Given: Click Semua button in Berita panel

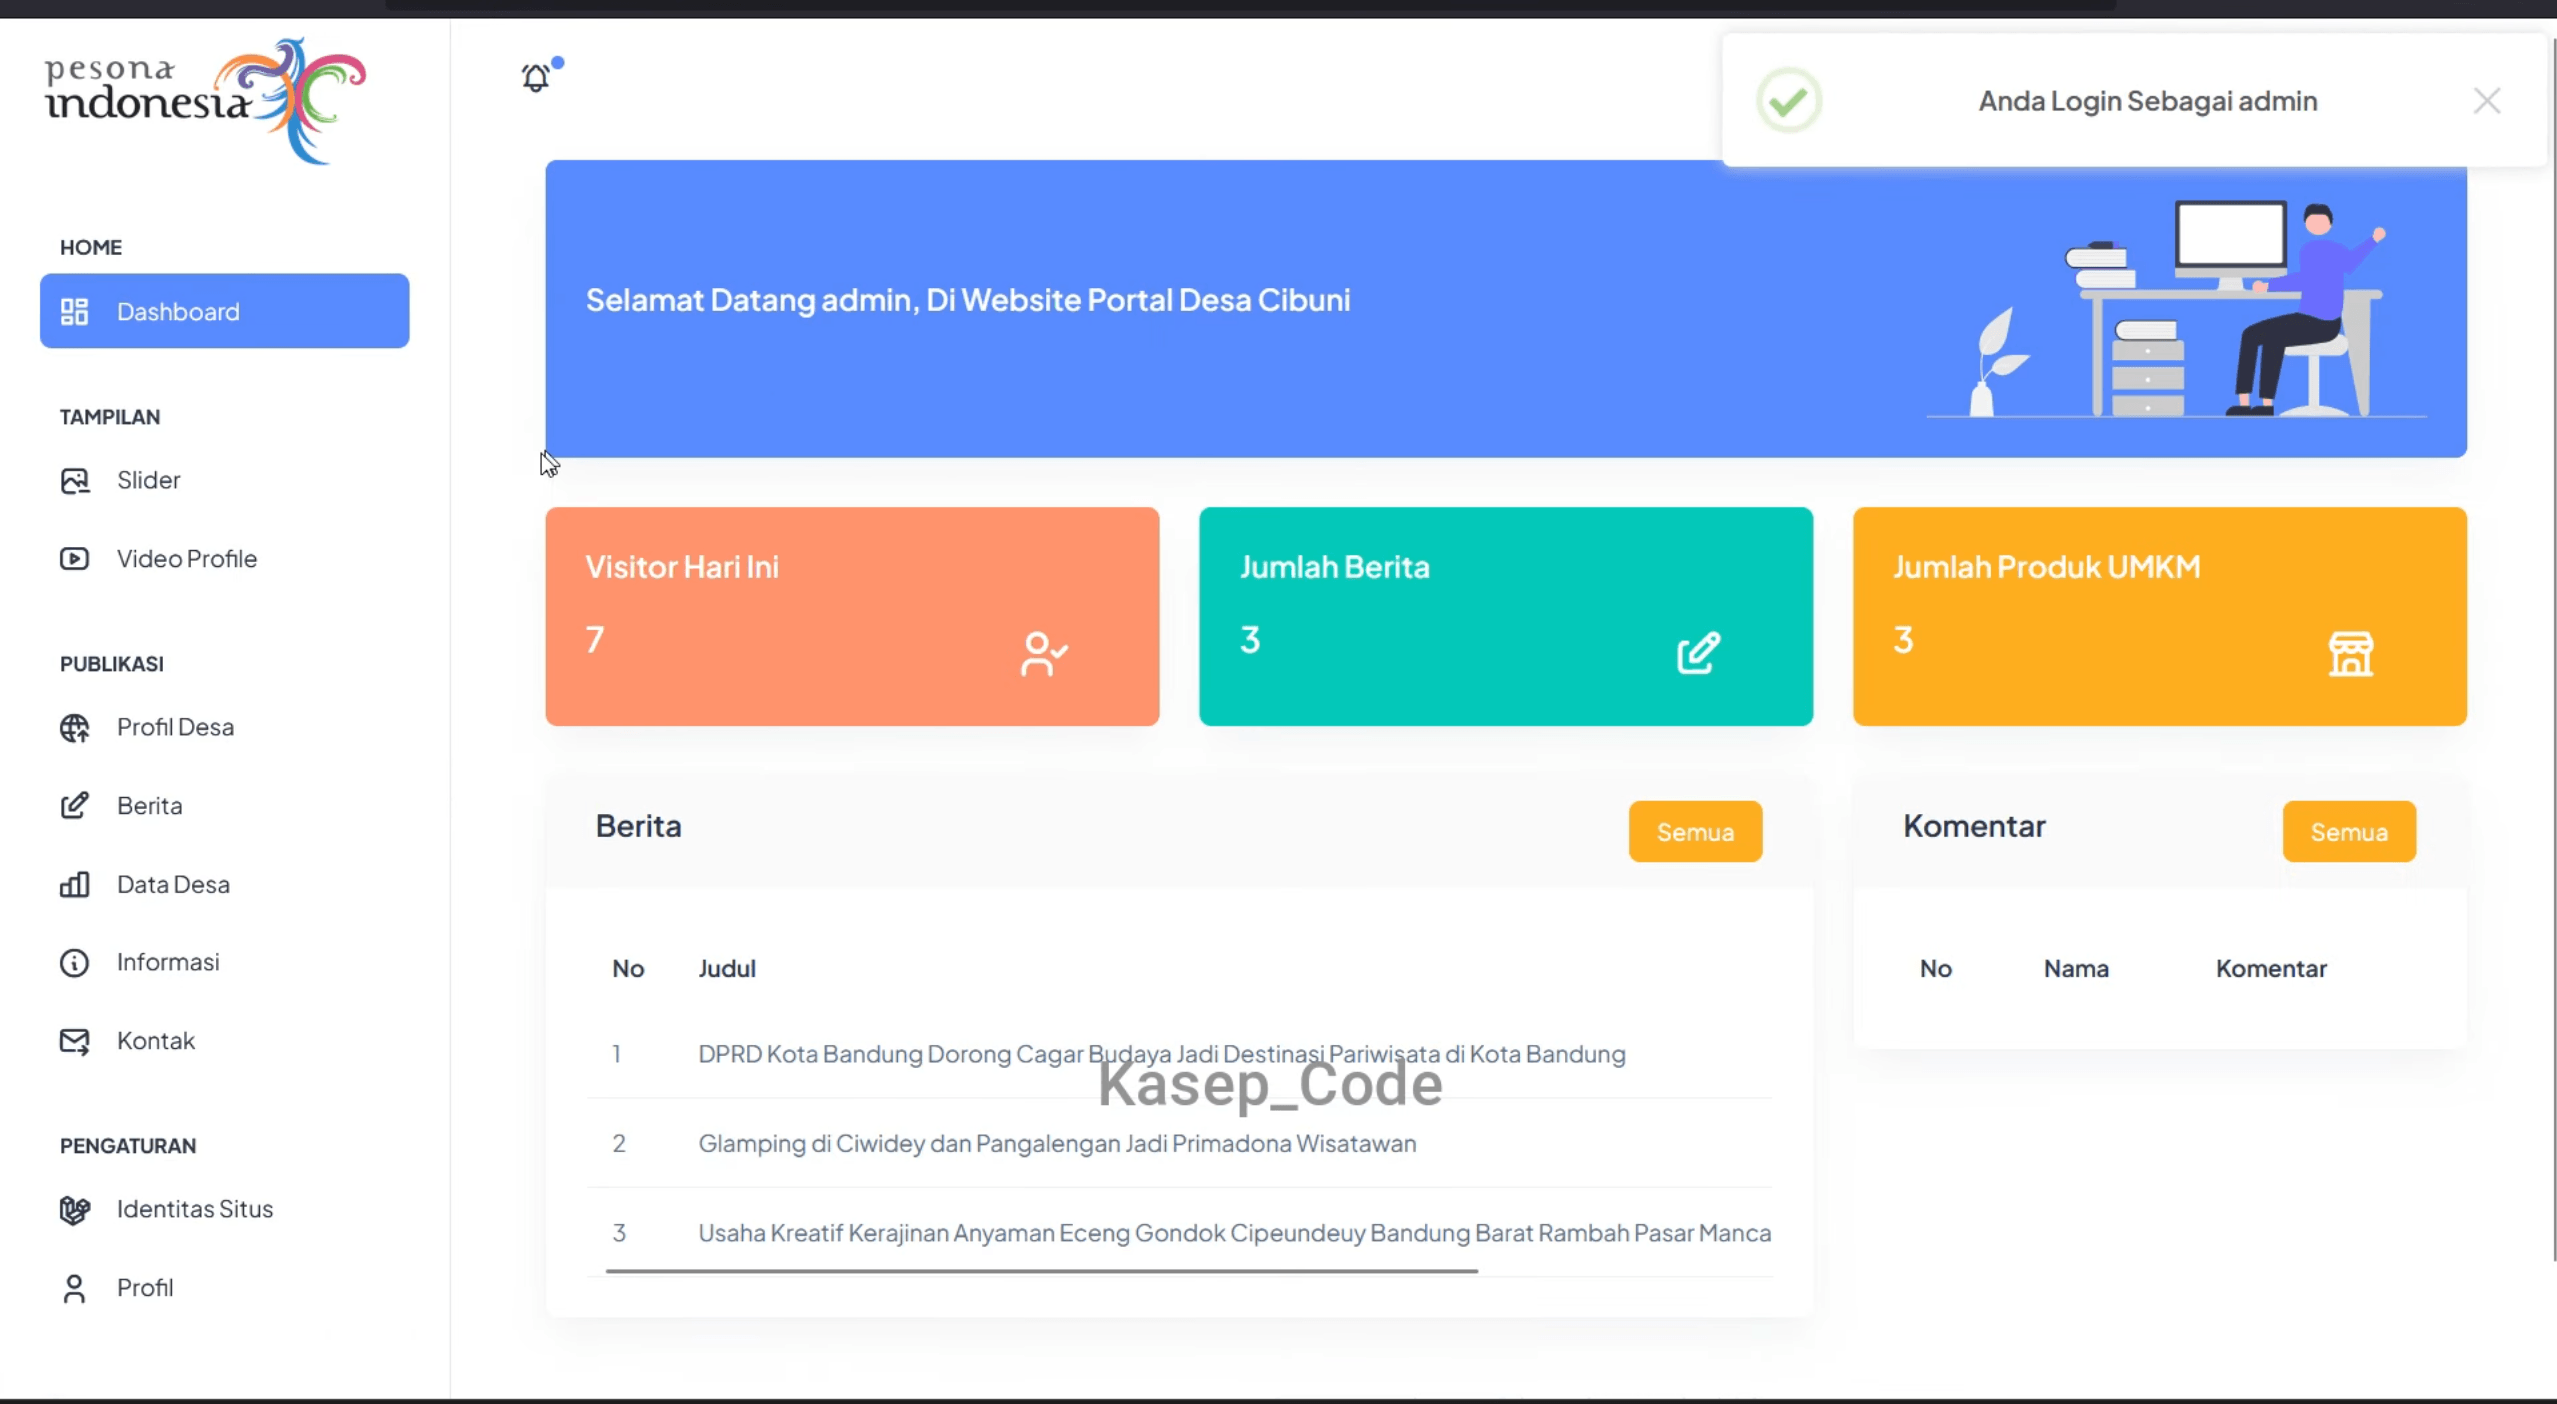Looking at the screenshot, I should (1695, 832).
